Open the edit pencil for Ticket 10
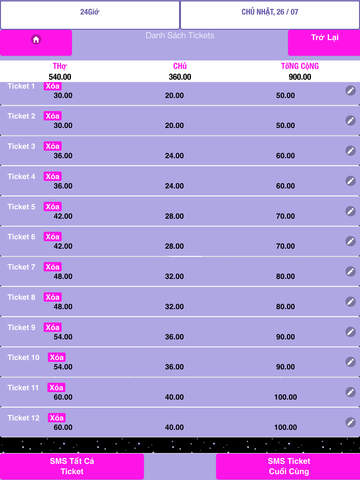This screenshot has height=480, width=360. click(350, 362)
